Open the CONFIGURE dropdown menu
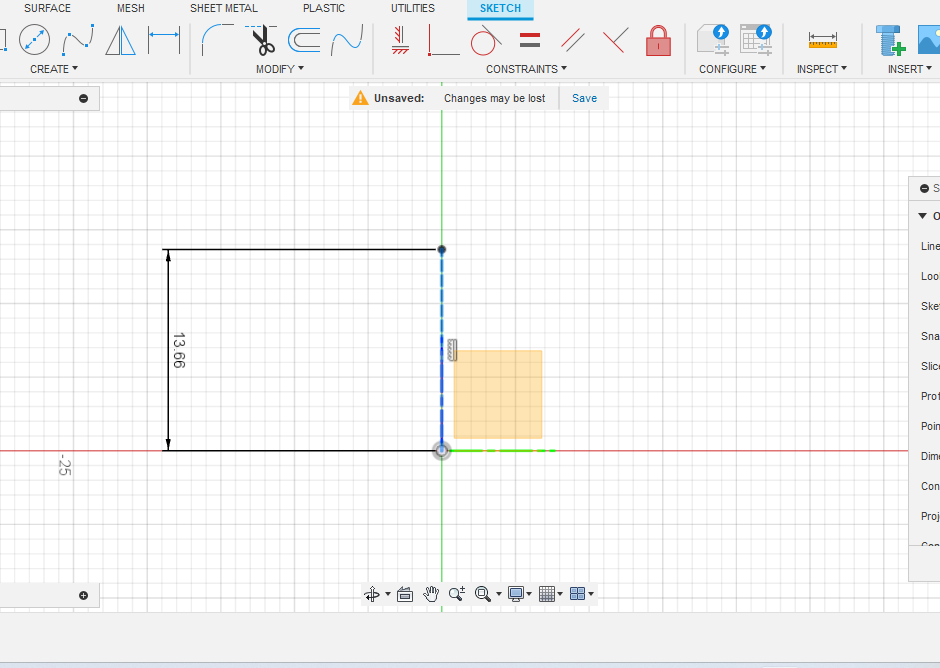The height and width of the screenshot is (668, 940). 733,69
